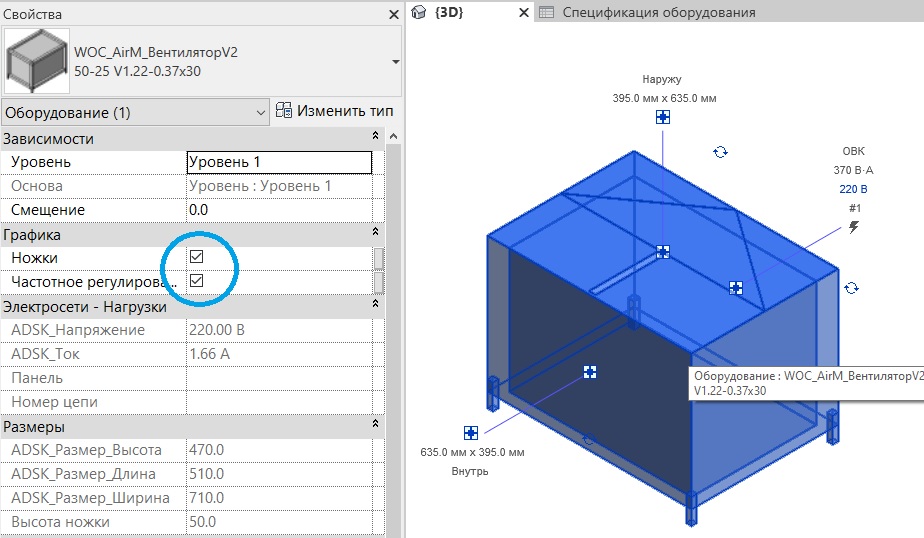Close the Свойства properties panel
The width and height of the screenshot is (924, 538).
[x=394, y=14]
